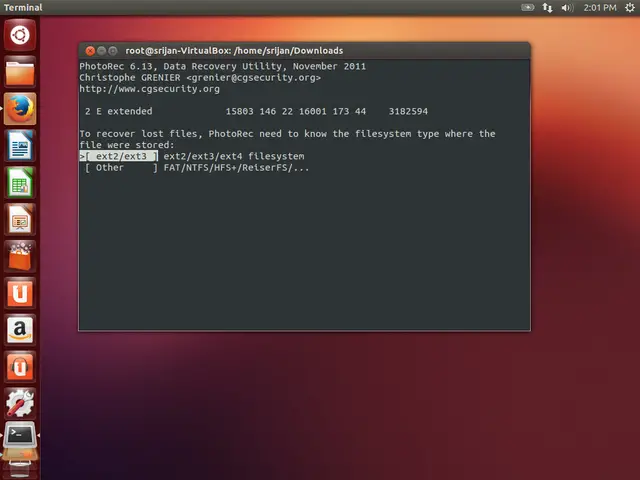
Task: Minimize the terminal window
Action: point(101,51)
